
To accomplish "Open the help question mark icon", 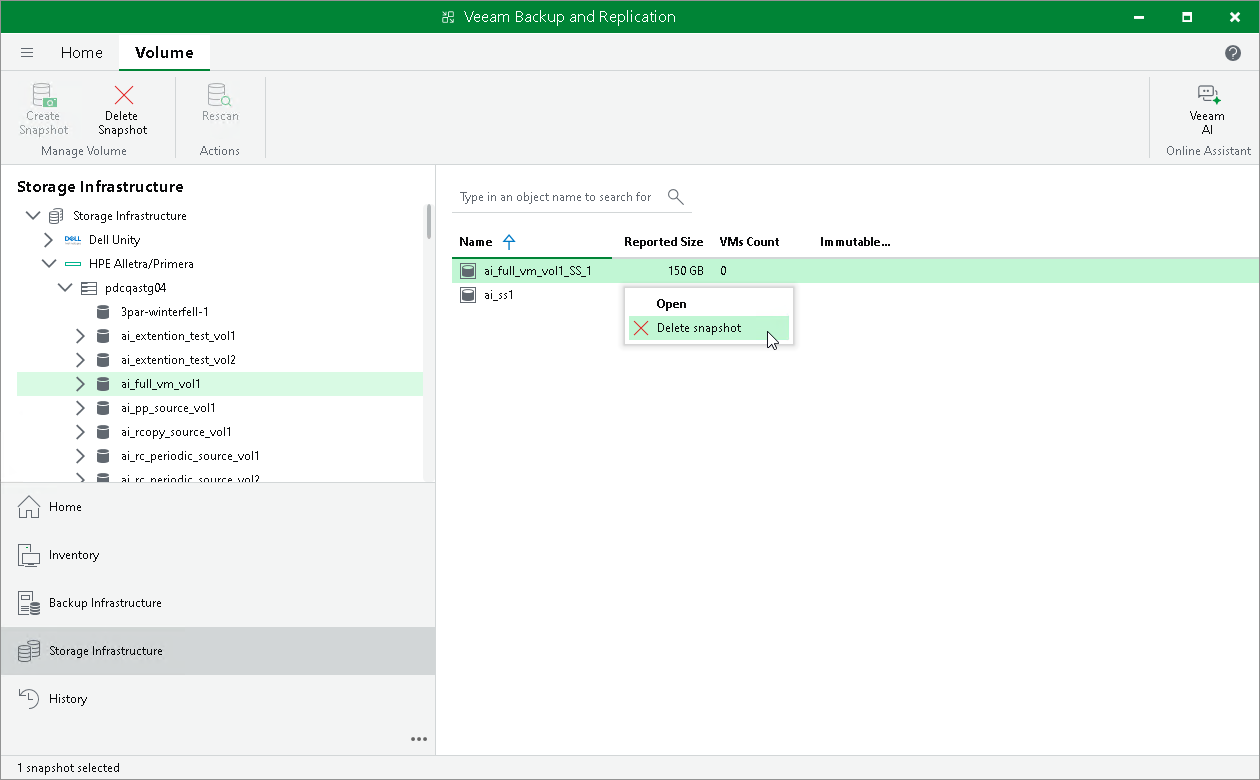I will 1233,53.
